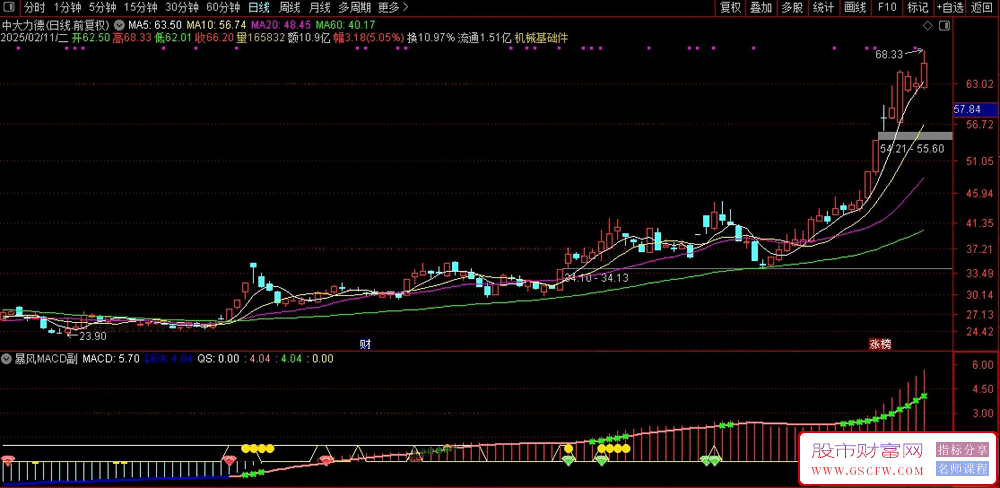Viewport: 1000px width, 488px height.
Task: Select the 60分钟 period
Action: tap(223, 8)
